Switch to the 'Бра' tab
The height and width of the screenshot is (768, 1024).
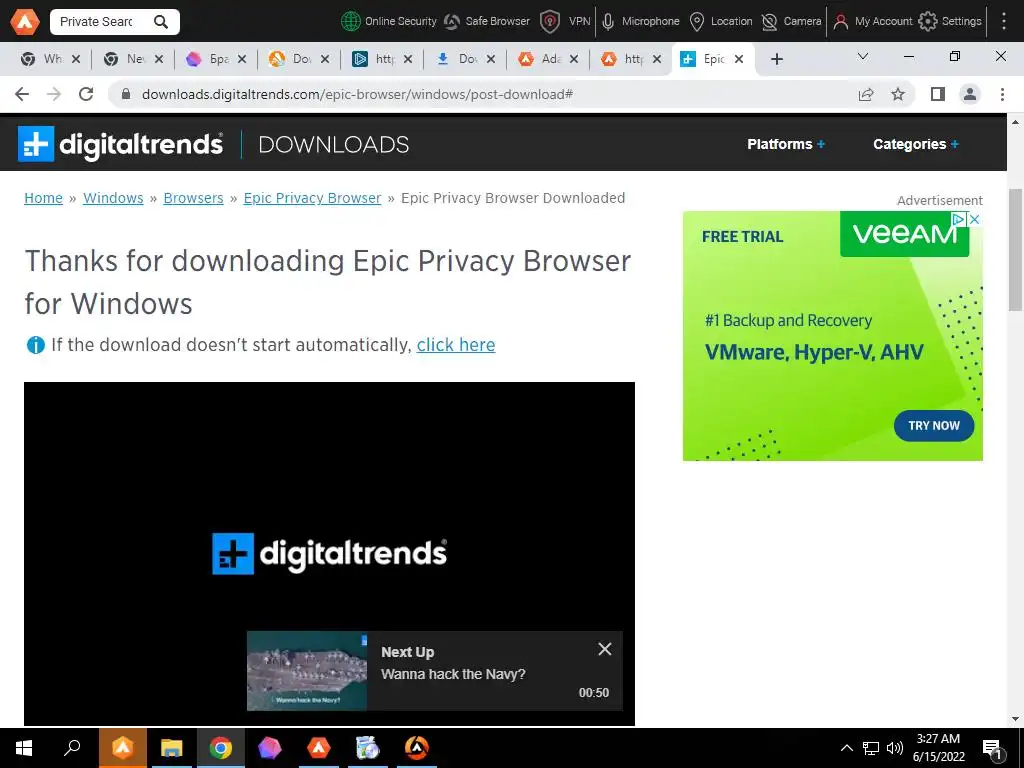[216, 59]
